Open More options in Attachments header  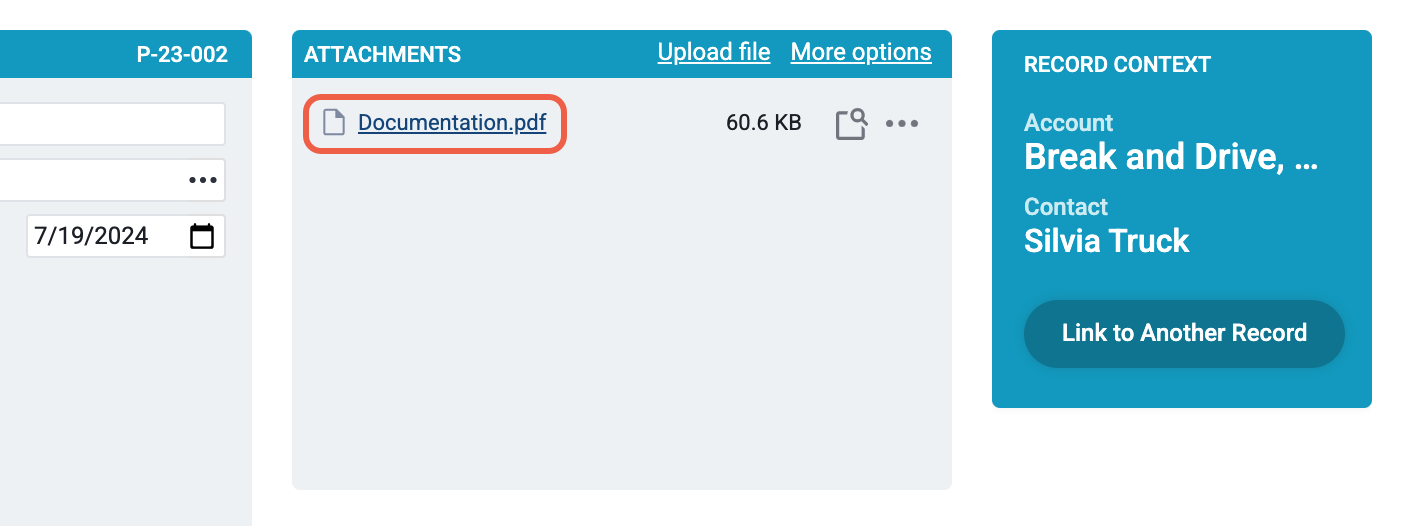[861, 52]
